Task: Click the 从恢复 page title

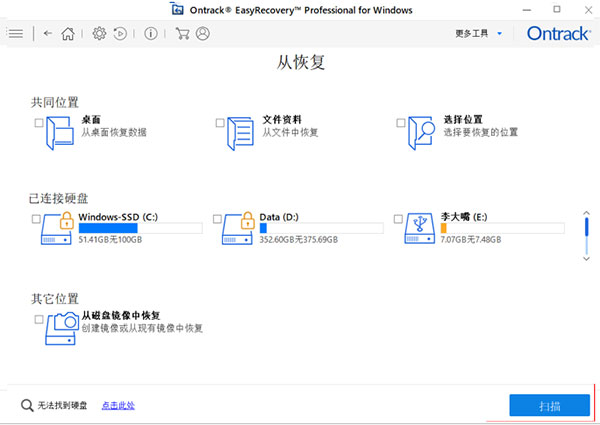Action: tap(301, 62)
